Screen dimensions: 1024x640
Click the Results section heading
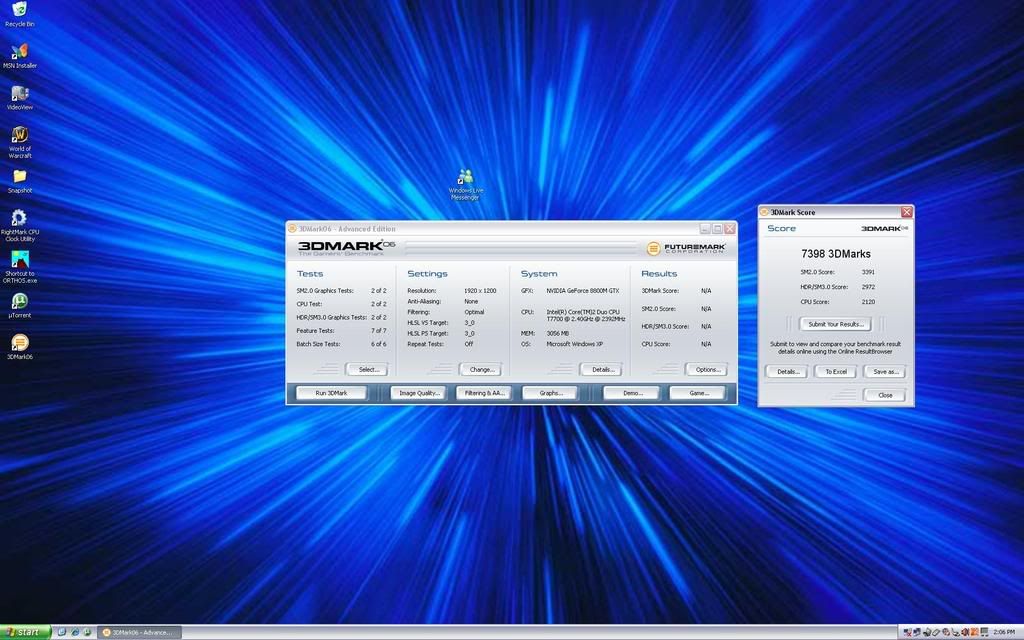click(659, 274)
